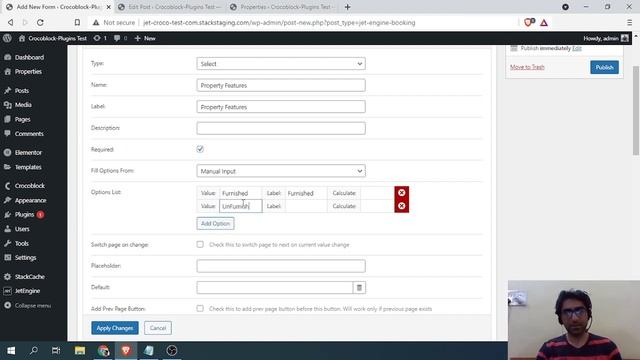Image resolution: width=640 pixels, height=360 pixels.
Task: Open a new browser tab
Action: pyautogui.click(x=347, y=7)
